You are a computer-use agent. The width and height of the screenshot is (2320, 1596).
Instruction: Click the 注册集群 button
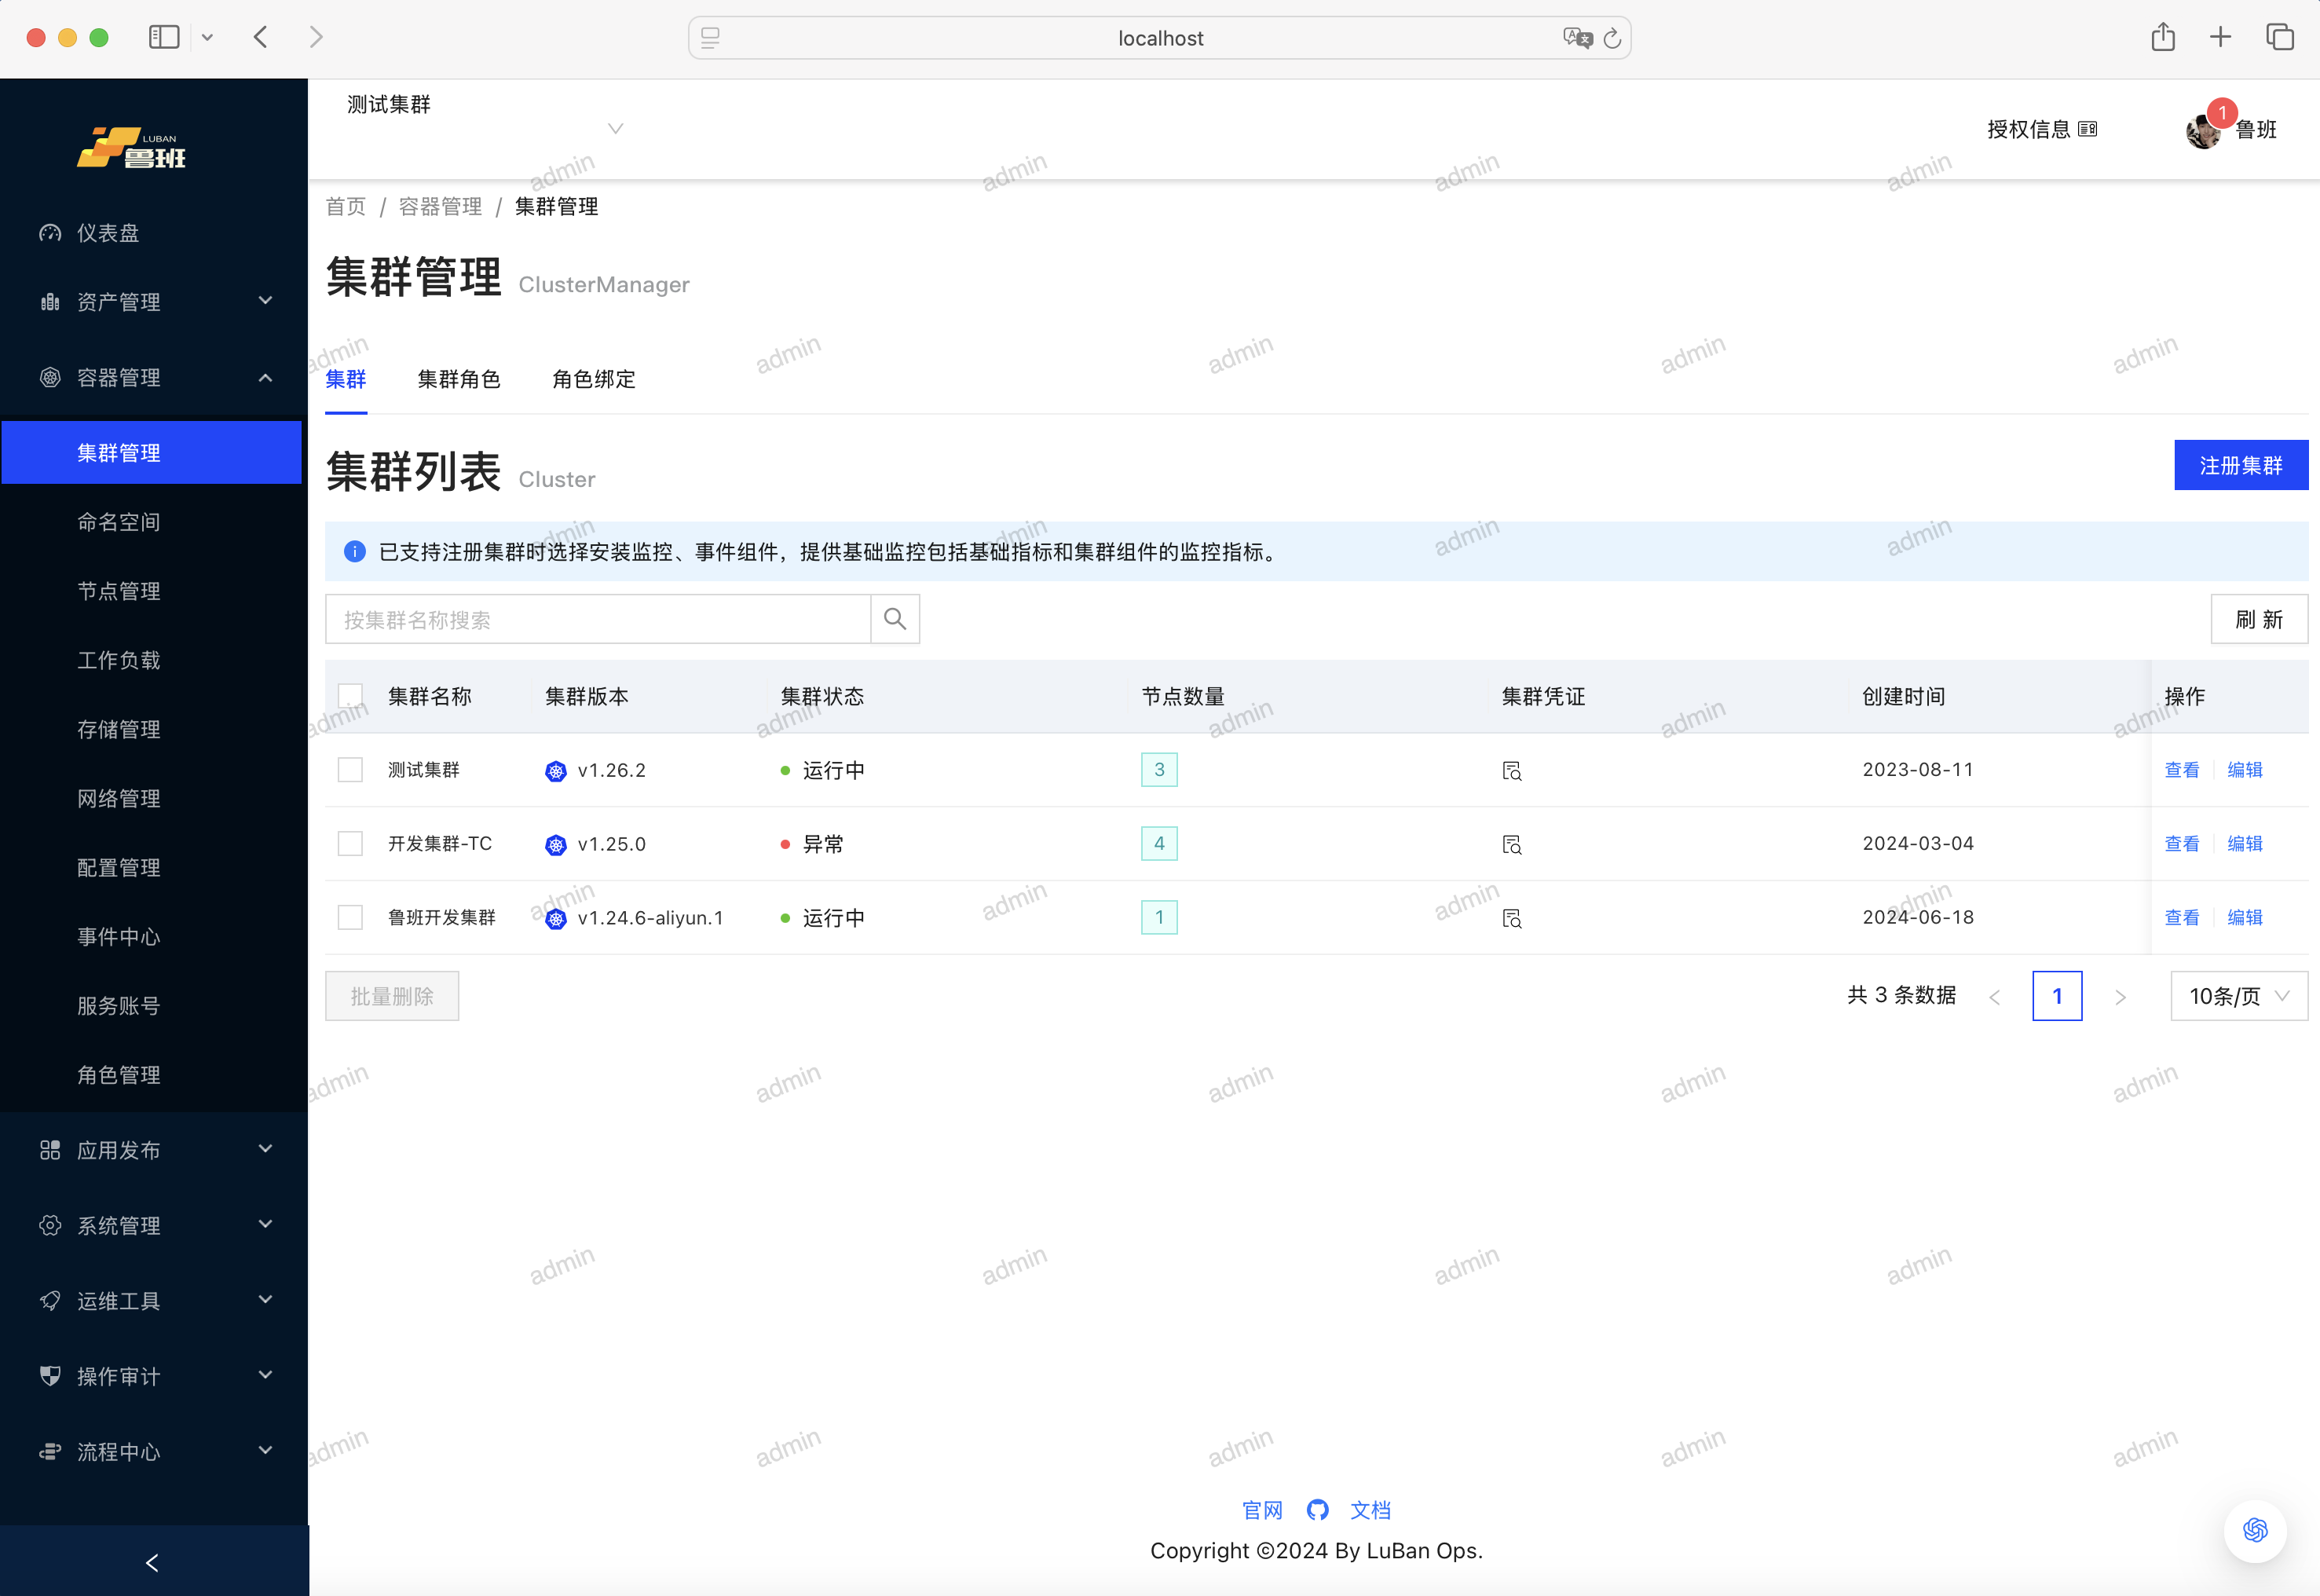click(x=2240, y=465)
